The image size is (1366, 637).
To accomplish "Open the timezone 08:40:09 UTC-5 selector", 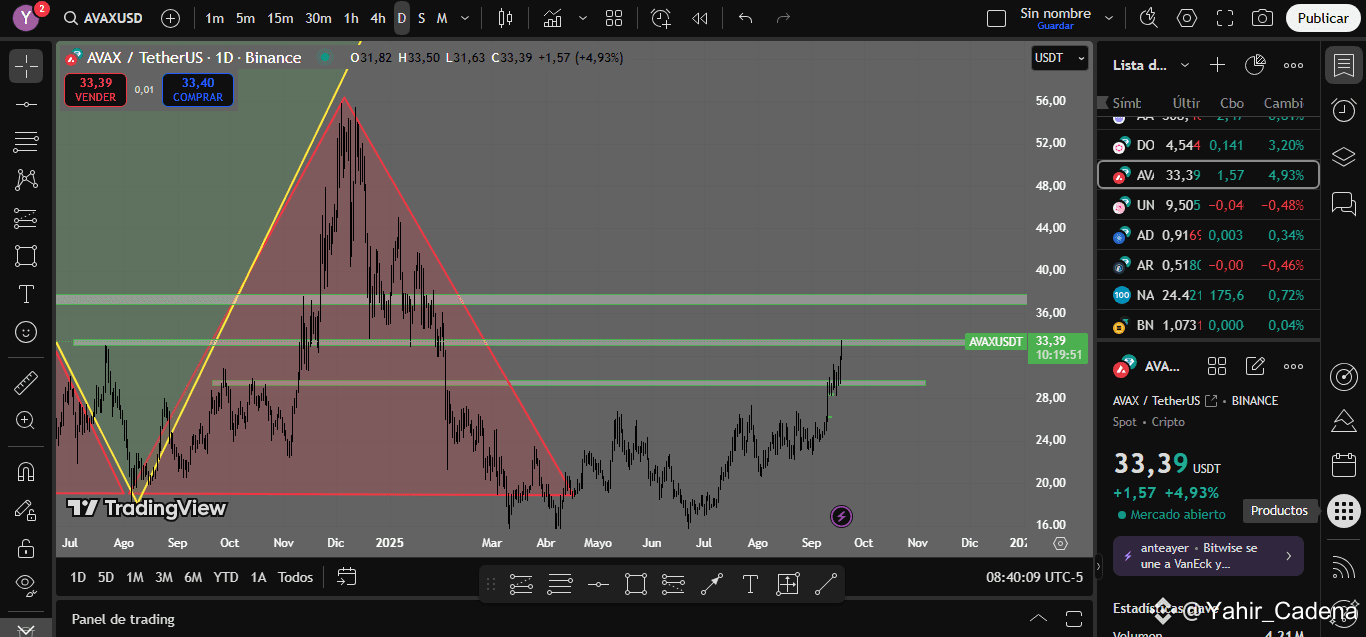I will [1034, 577].
